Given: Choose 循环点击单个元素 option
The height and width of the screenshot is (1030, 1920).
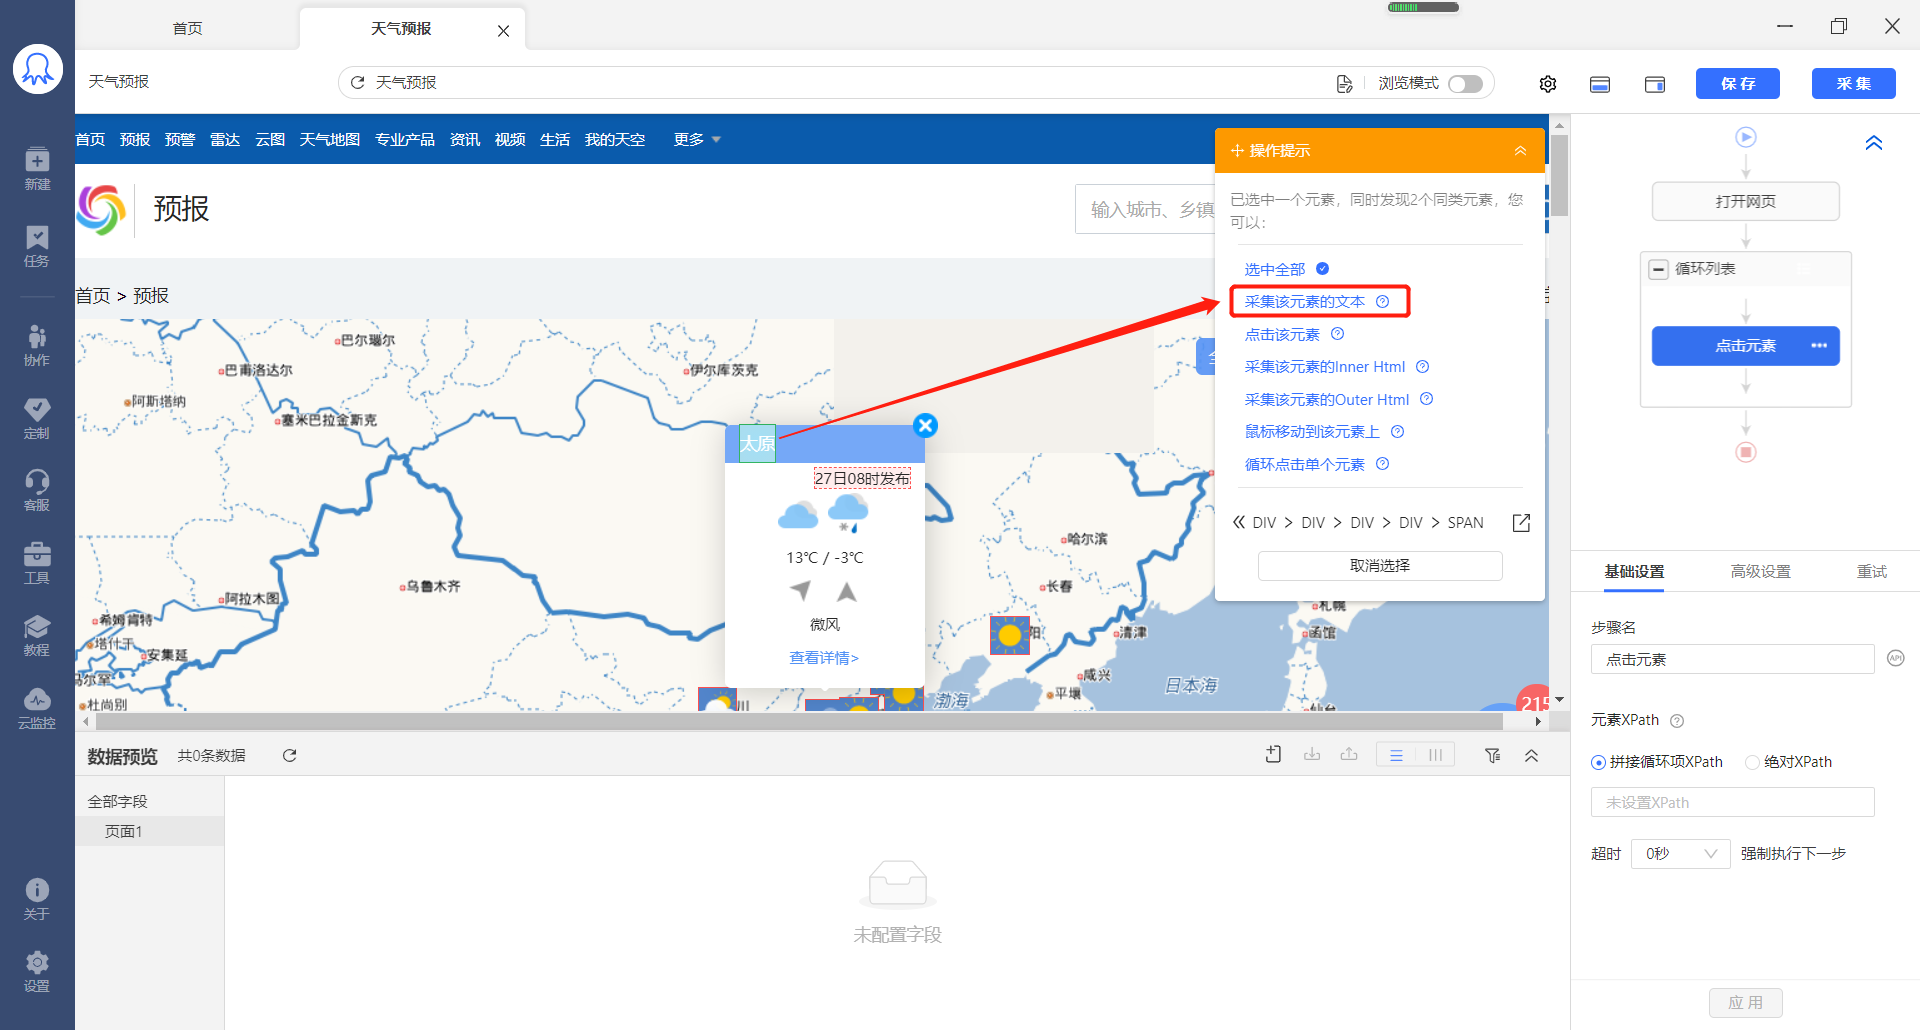Looking at the screenshot, I should click(1304, 464).
